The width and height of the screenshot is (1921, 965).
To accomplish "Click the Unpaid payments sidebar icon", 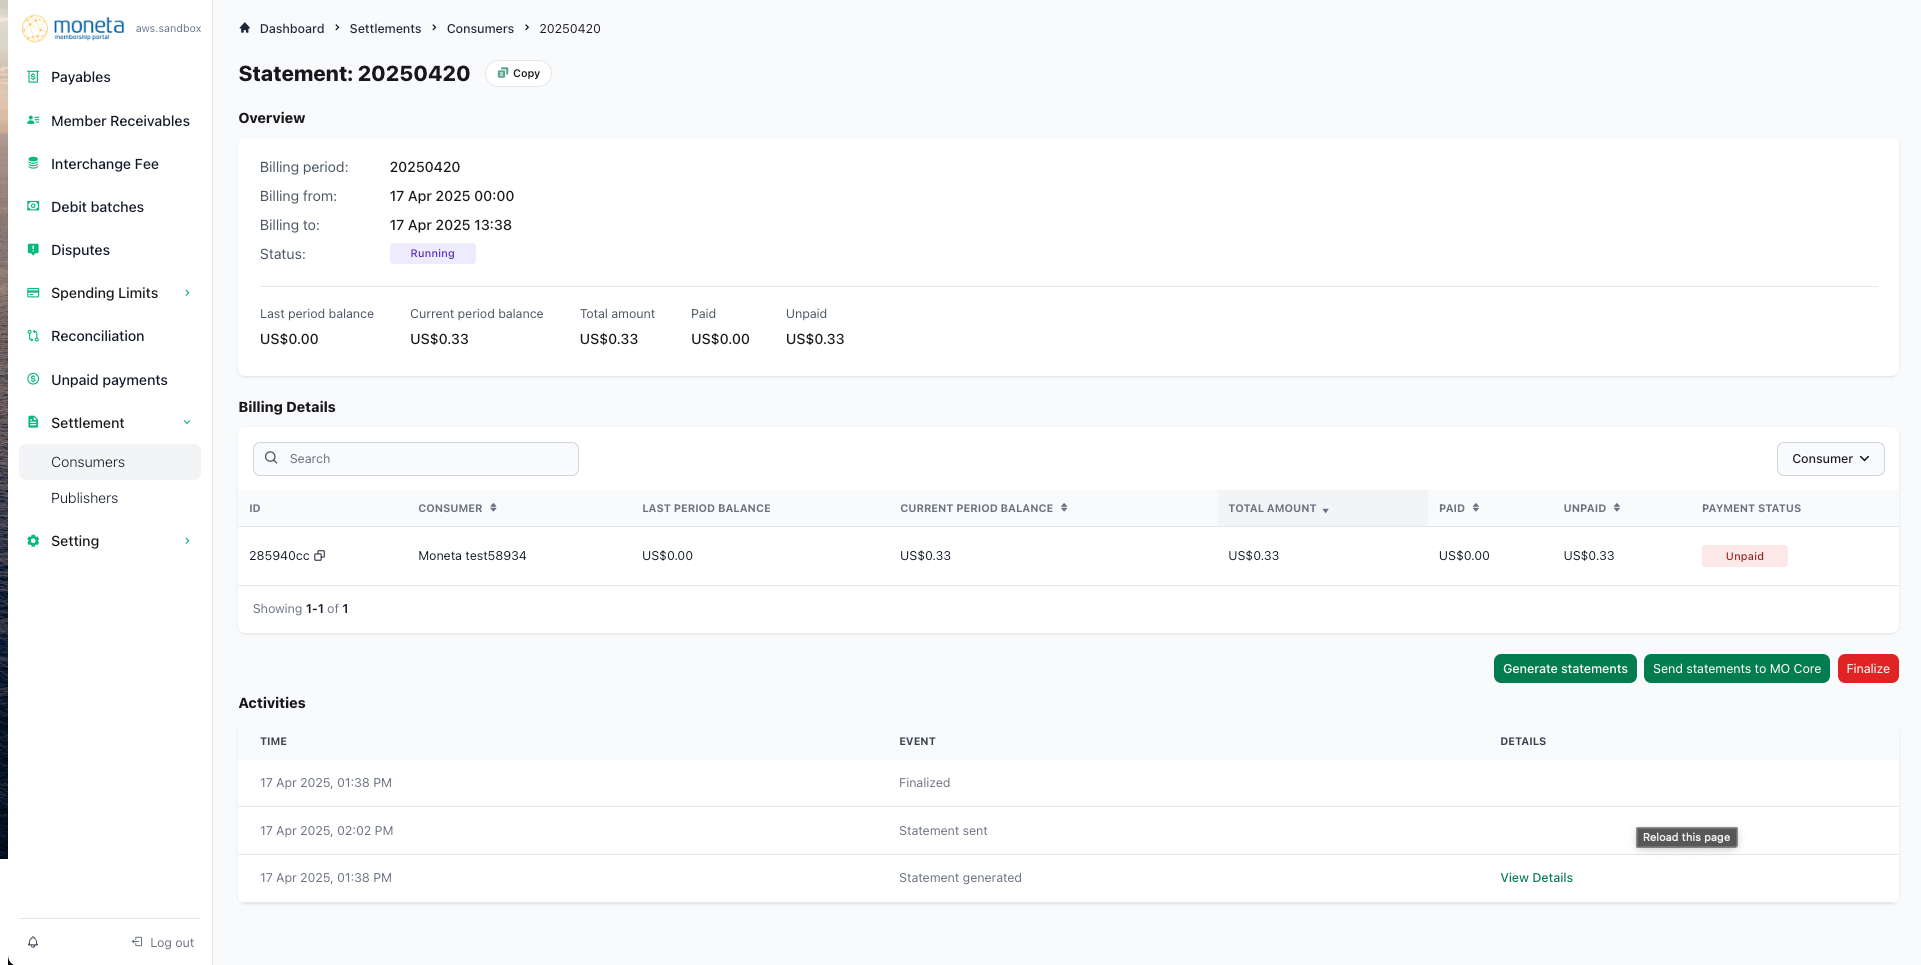I will coord(33,379).
